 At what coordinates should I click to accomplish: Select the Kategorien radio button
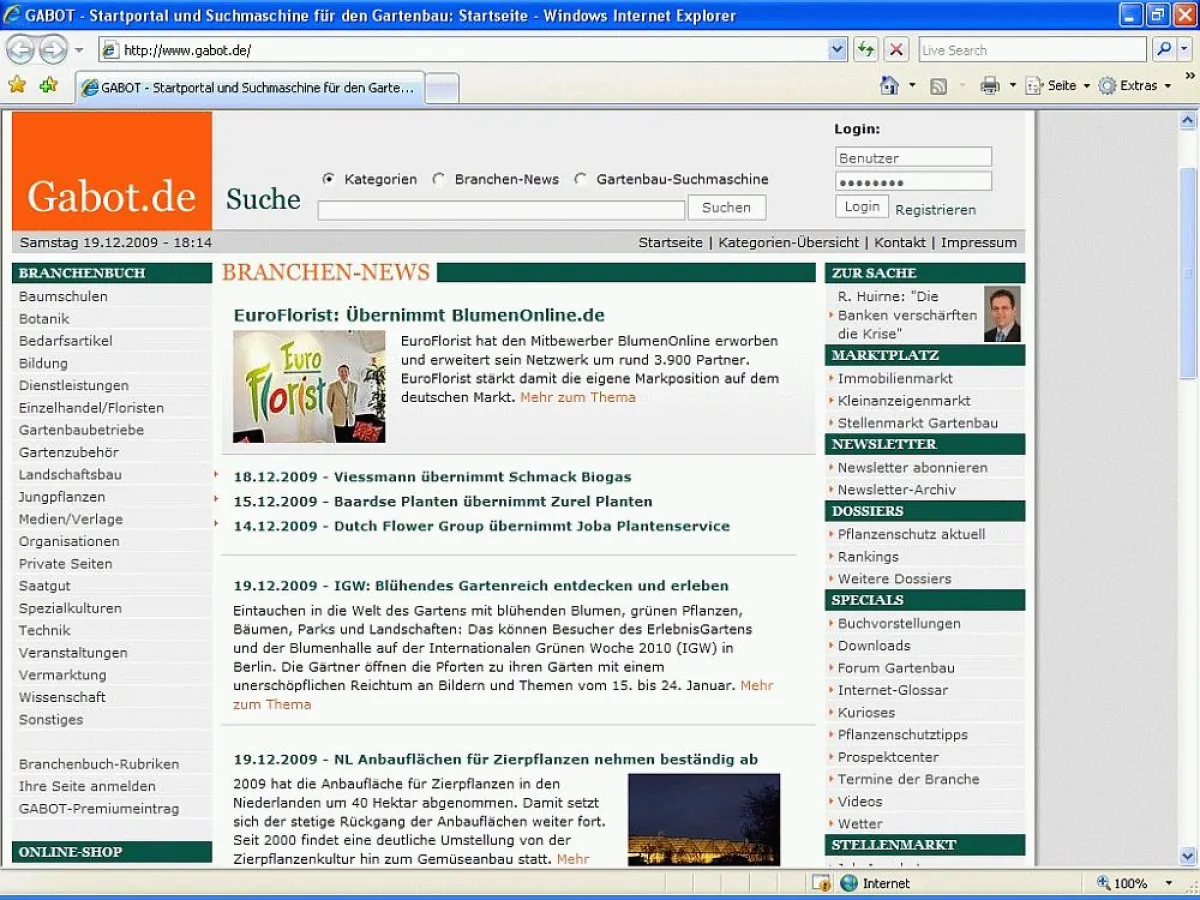click(x=329, y=180)
